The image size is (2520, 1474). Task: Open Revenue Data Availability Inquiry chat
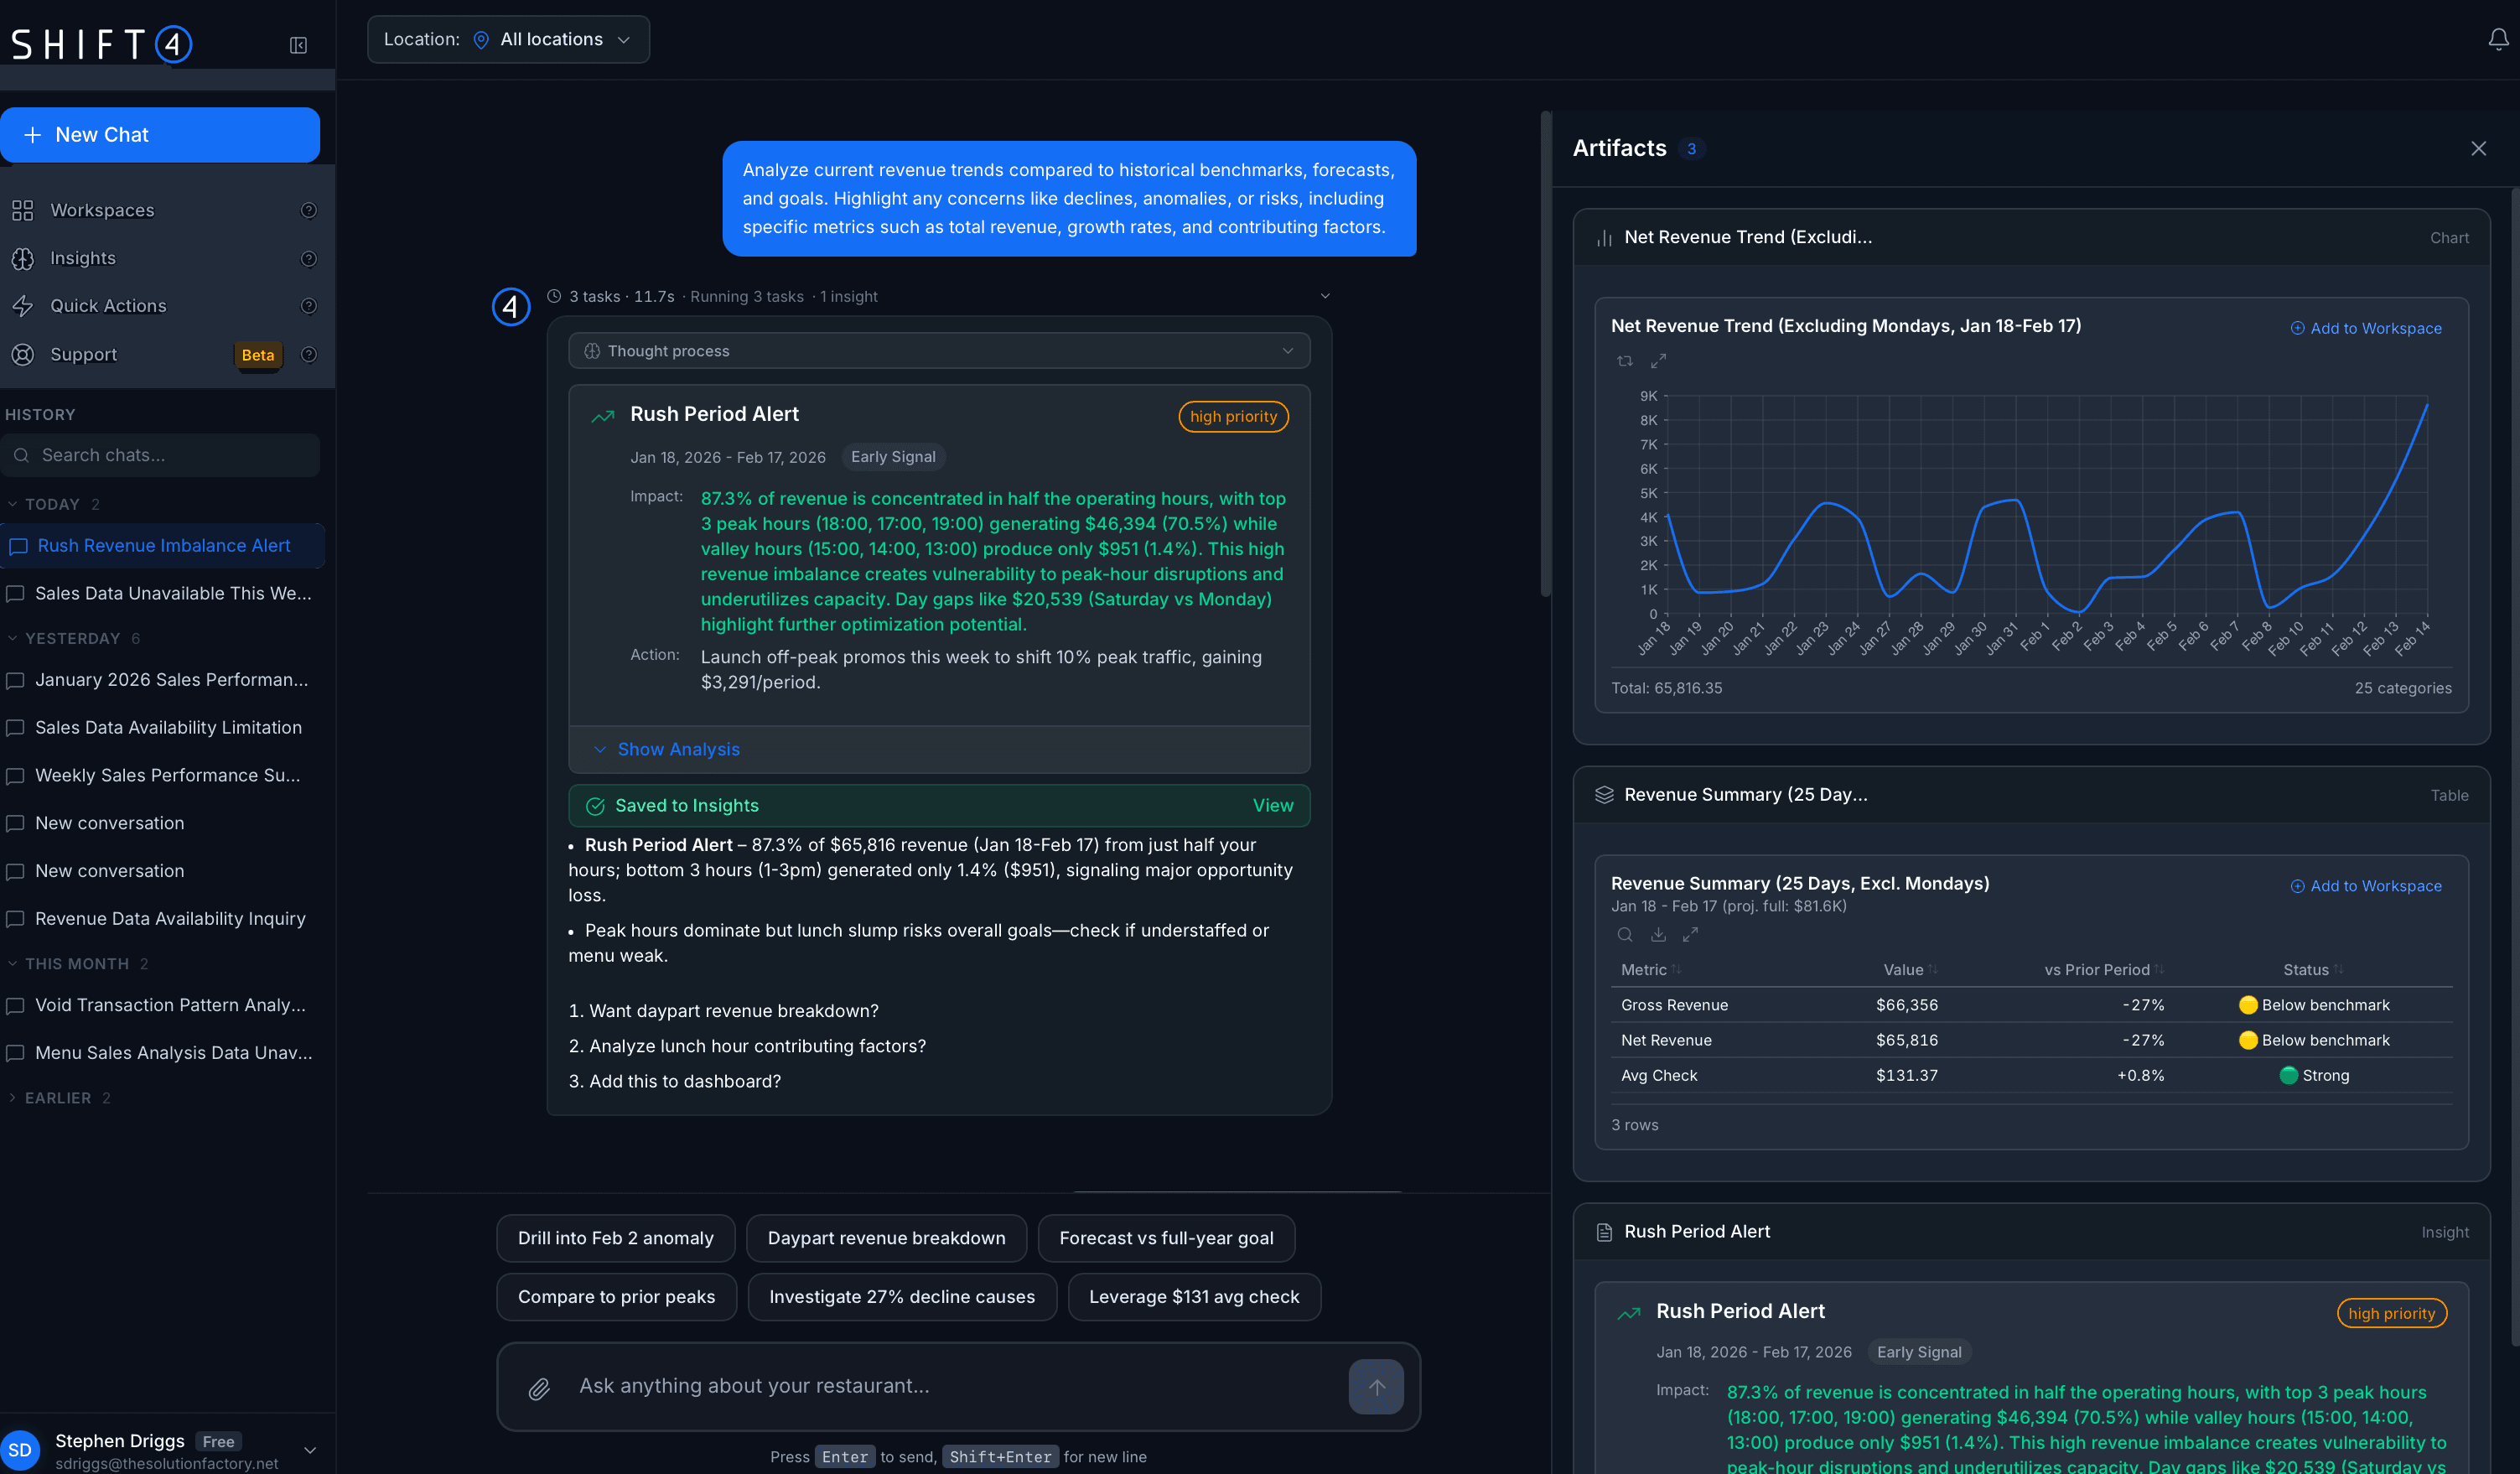(162, 919)
